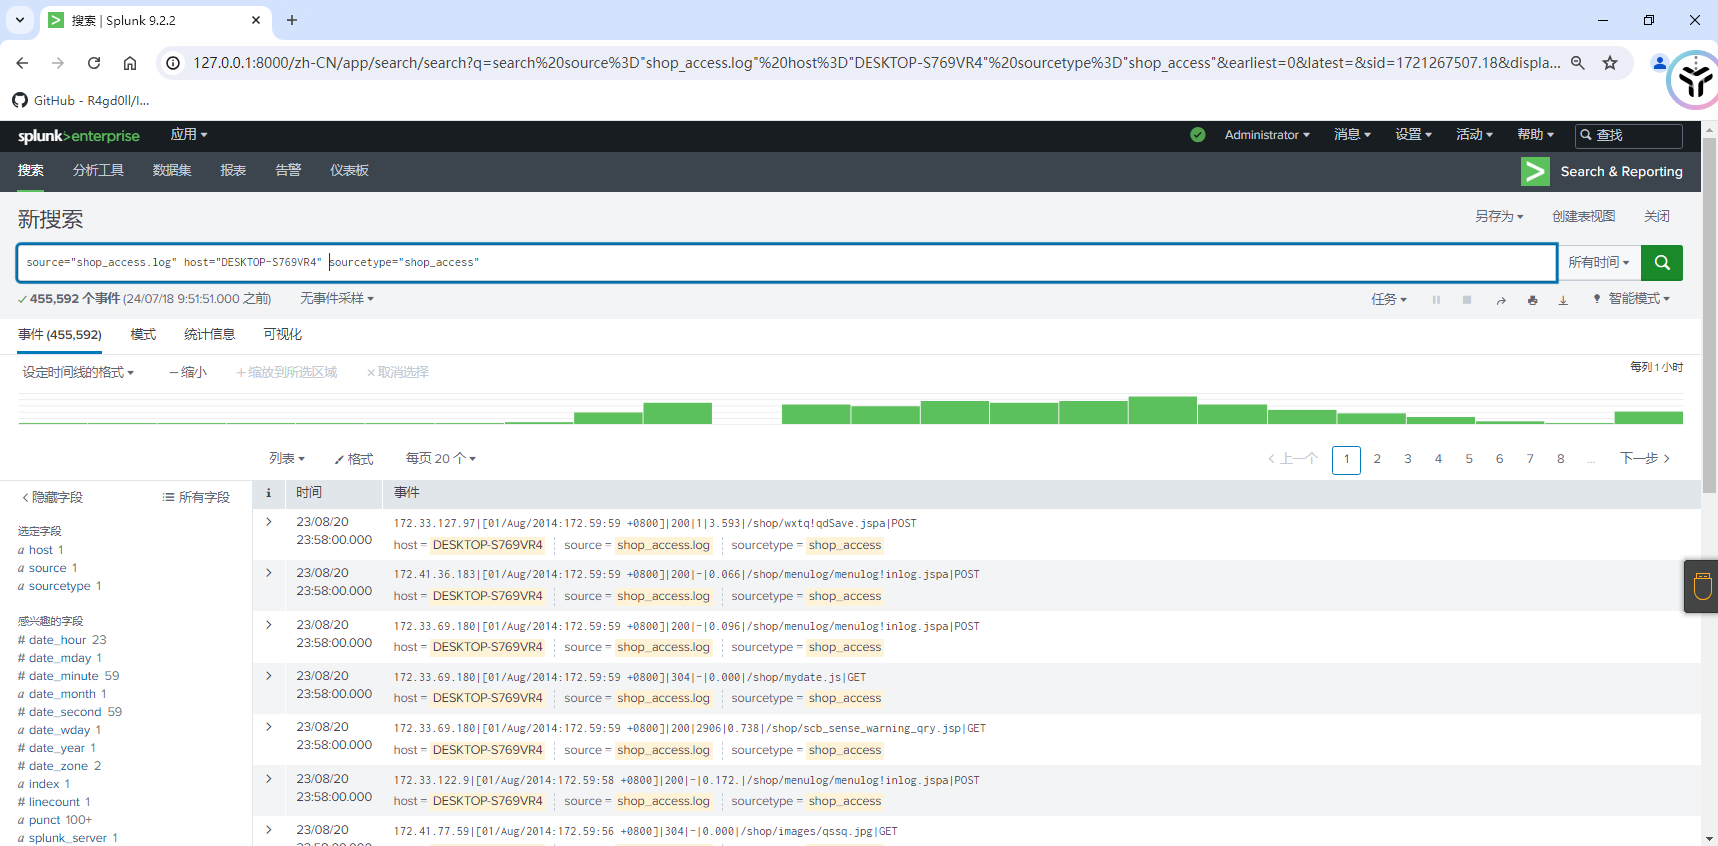Click the share job arrow icon
1718x846 pixels.
click(x=1500, y=300)
